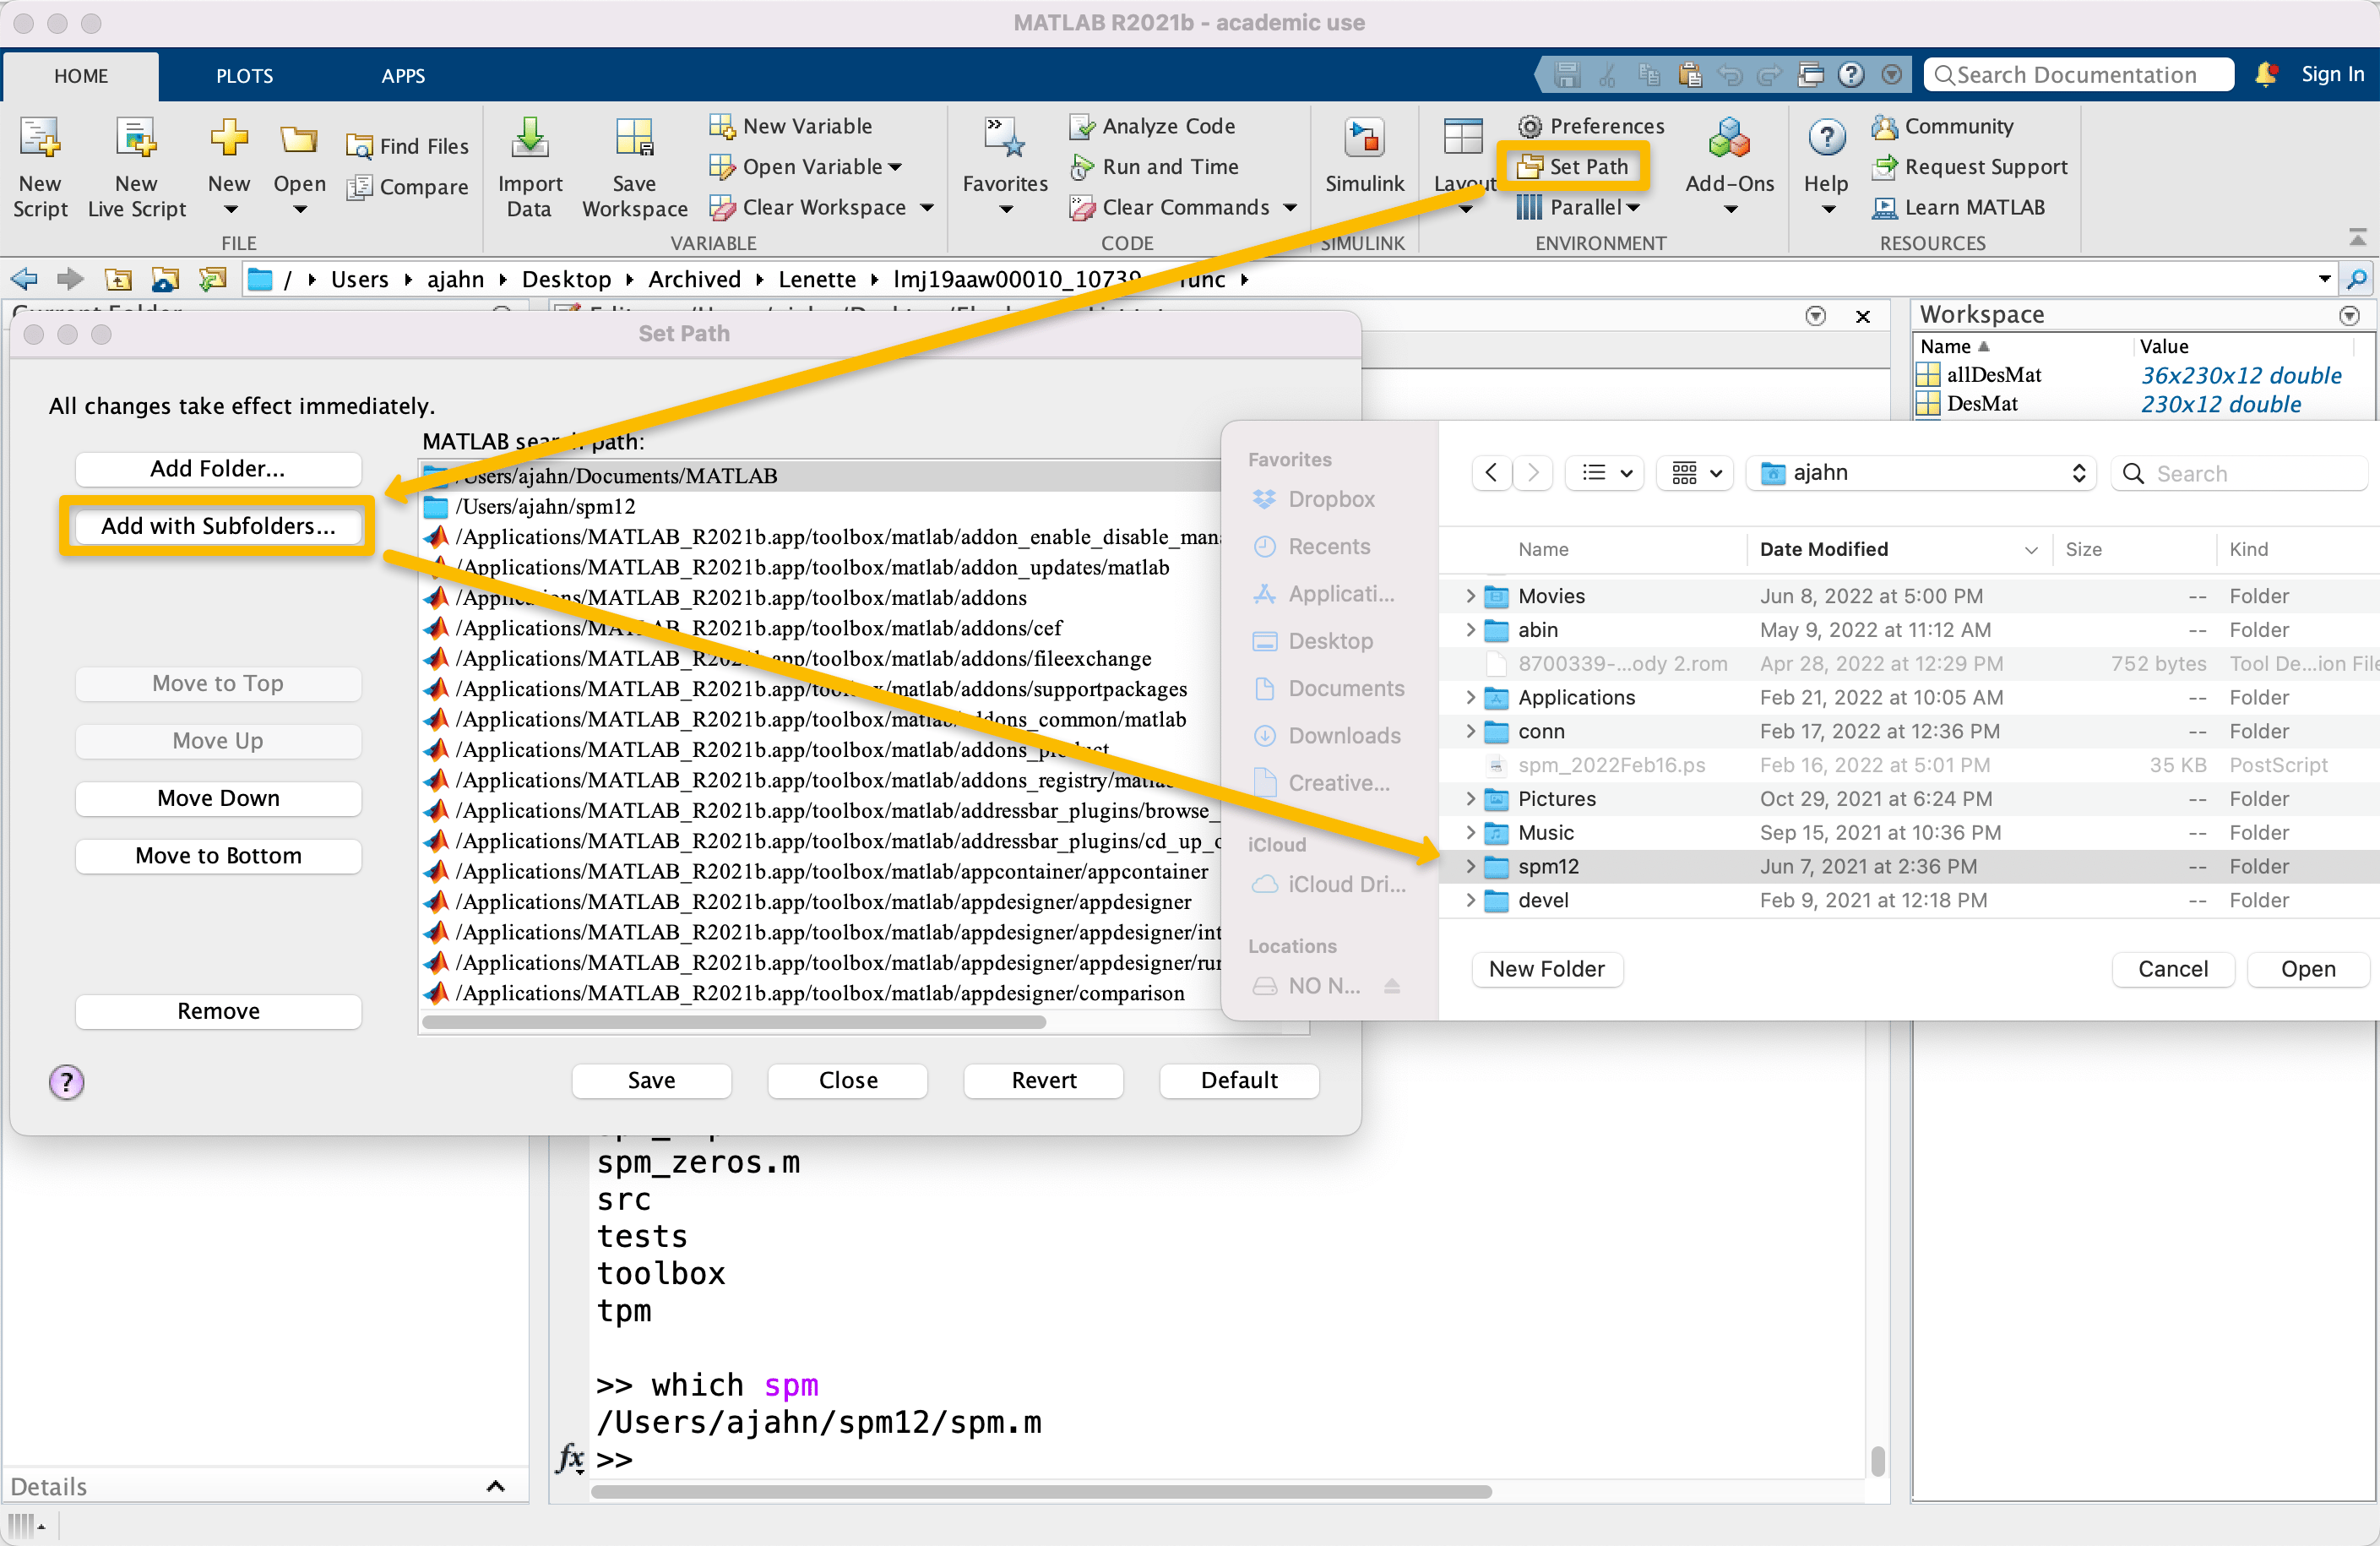The image size is (2380, 1546).
Task: Click the search path horizontal scrollbar
Action: pyautogui.click(x=734, y=1022)
